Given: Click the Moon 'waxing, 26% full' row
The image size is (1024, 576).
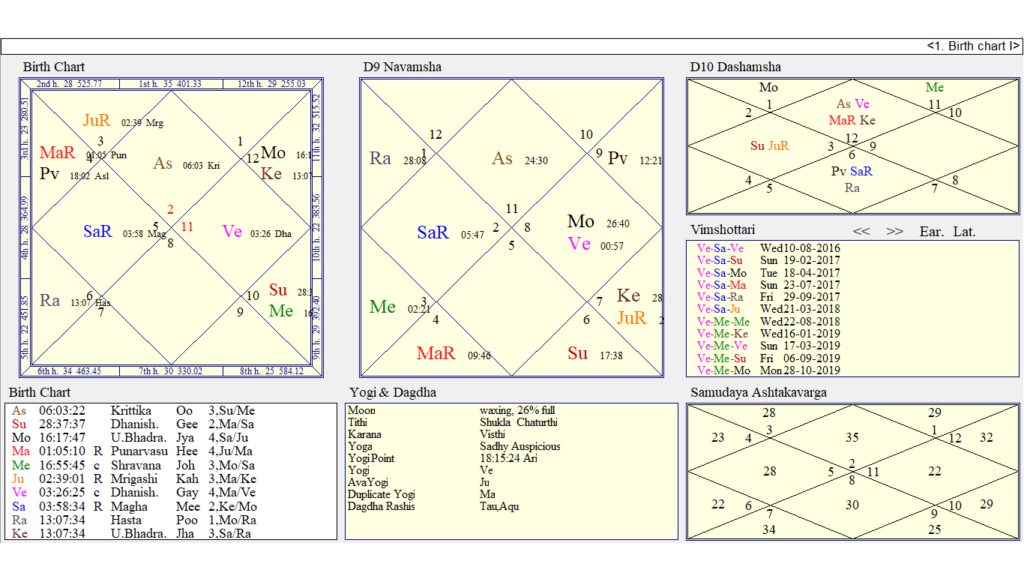Looking at the screenshot, I should [x=451, y=411].
